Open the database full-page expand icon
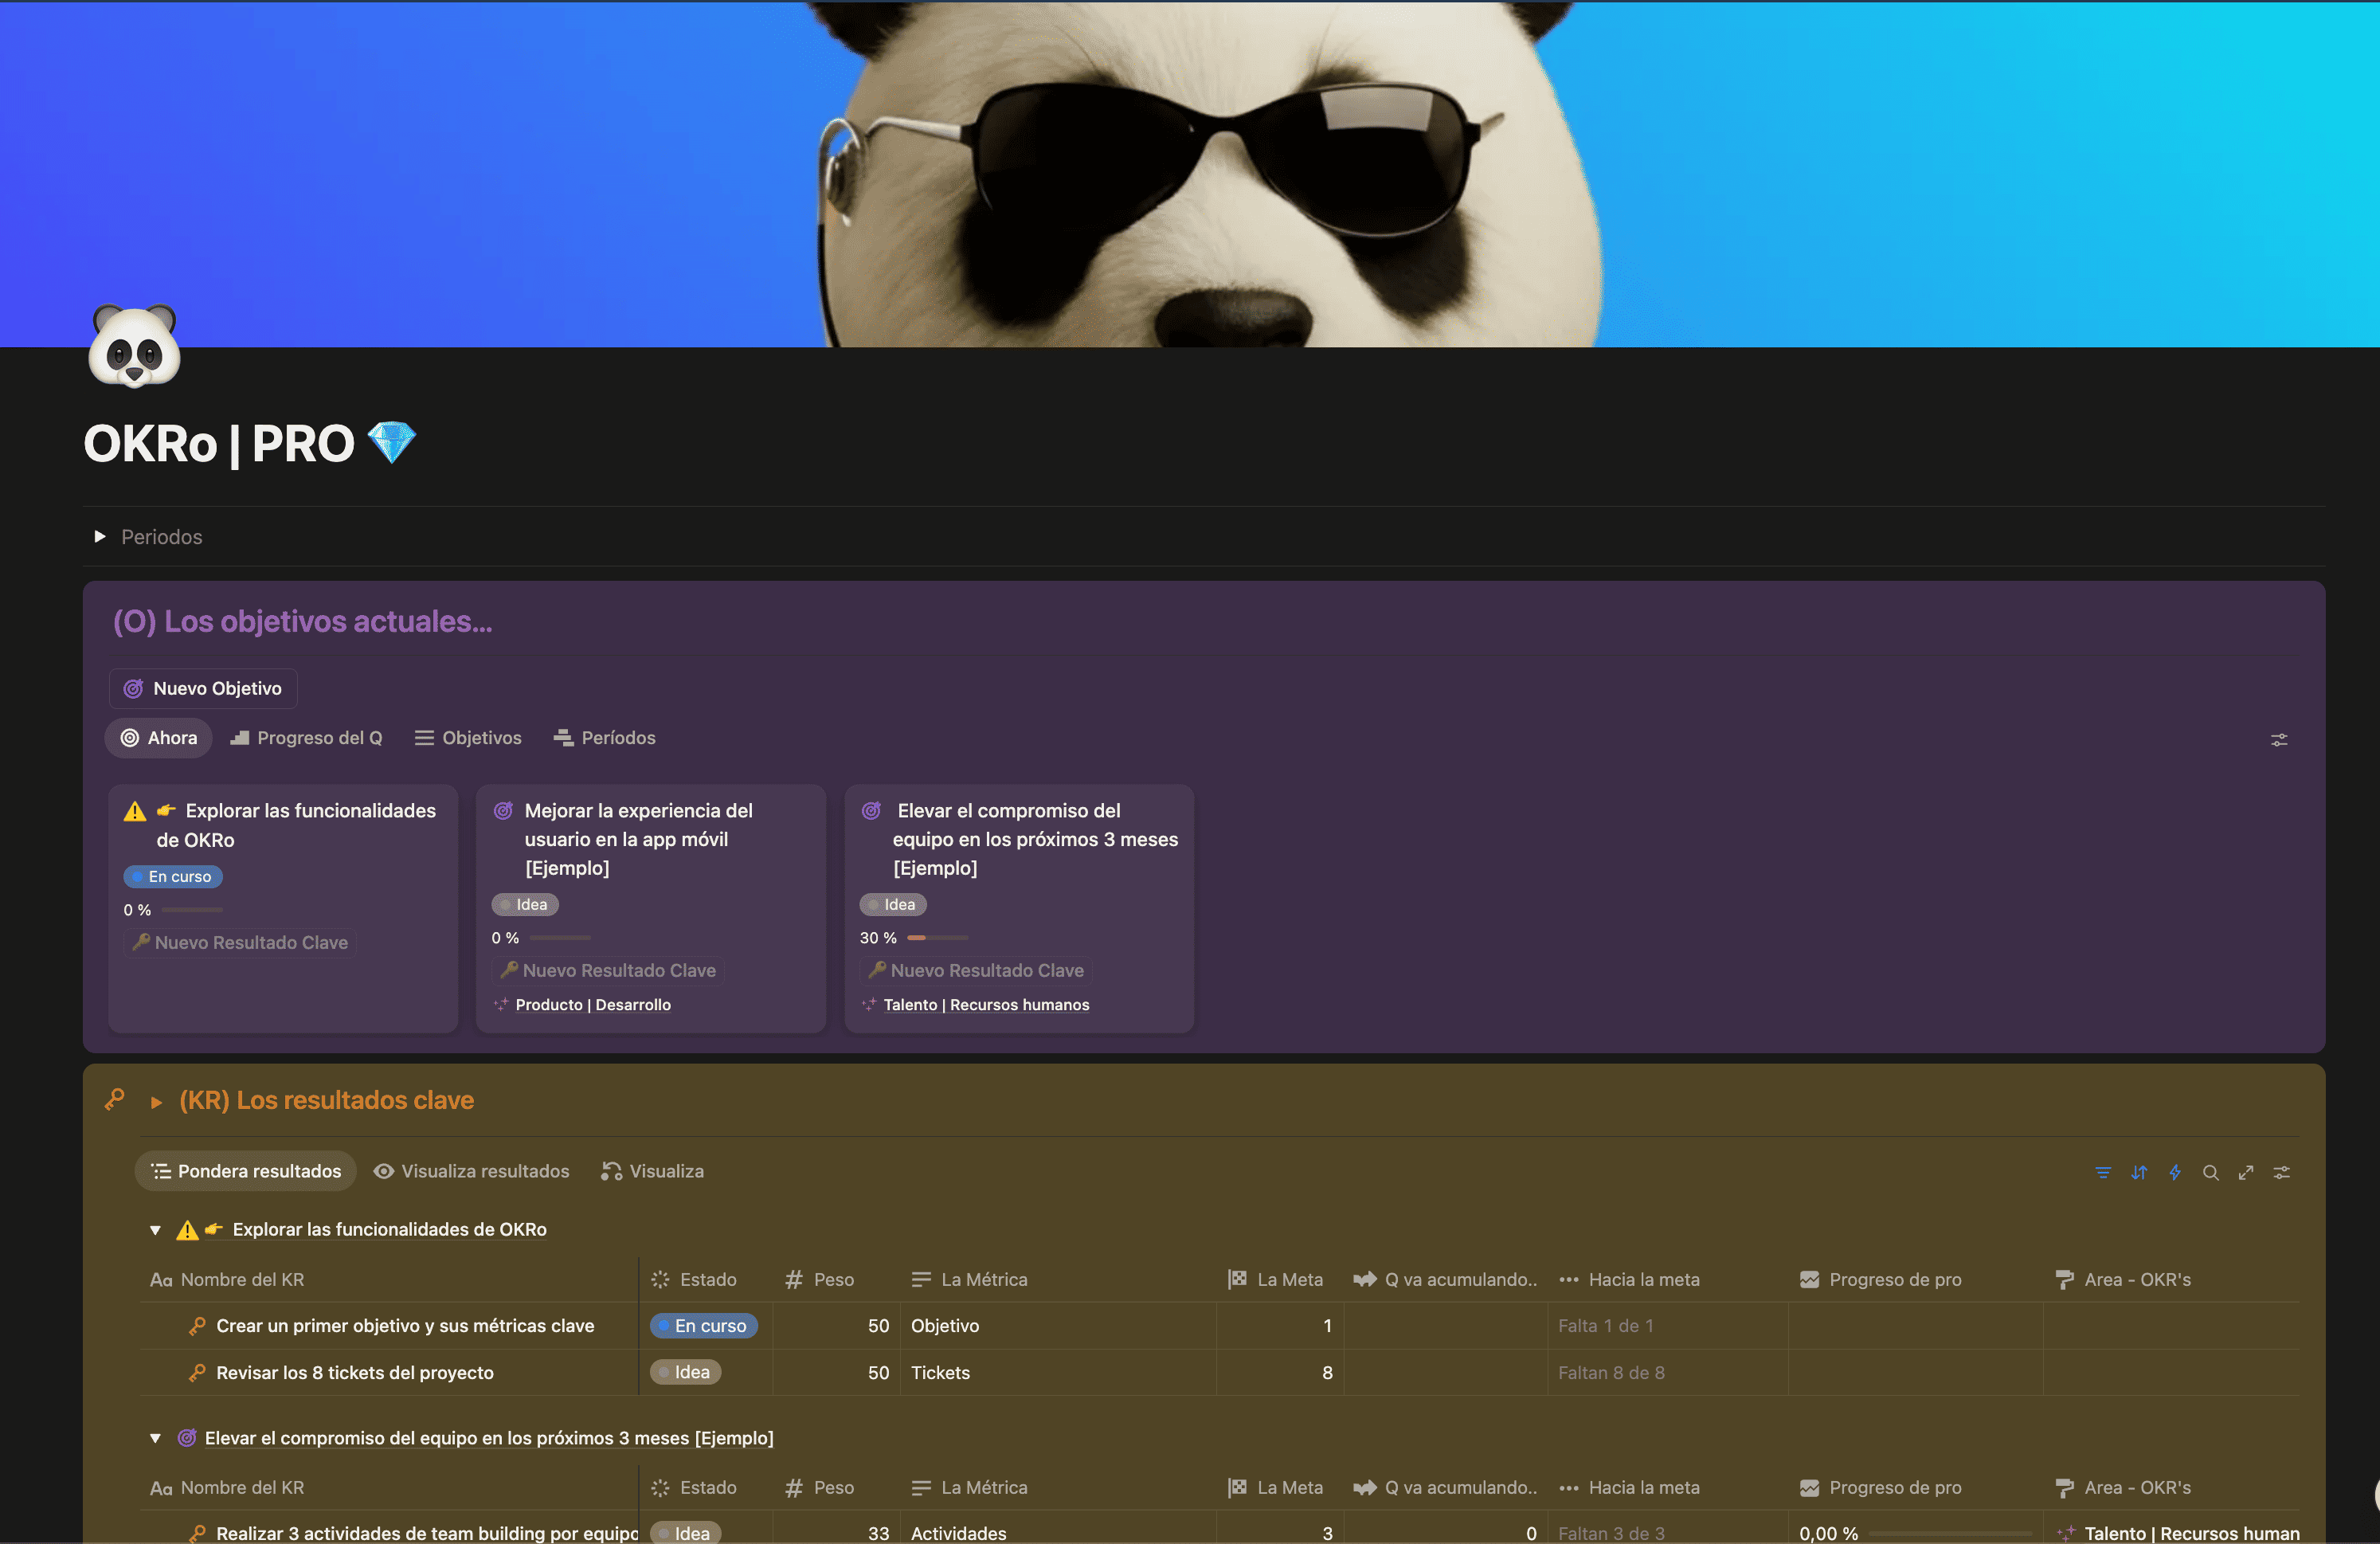The width and height of the screenshot is (2380, 1544). (2245, 1172)
